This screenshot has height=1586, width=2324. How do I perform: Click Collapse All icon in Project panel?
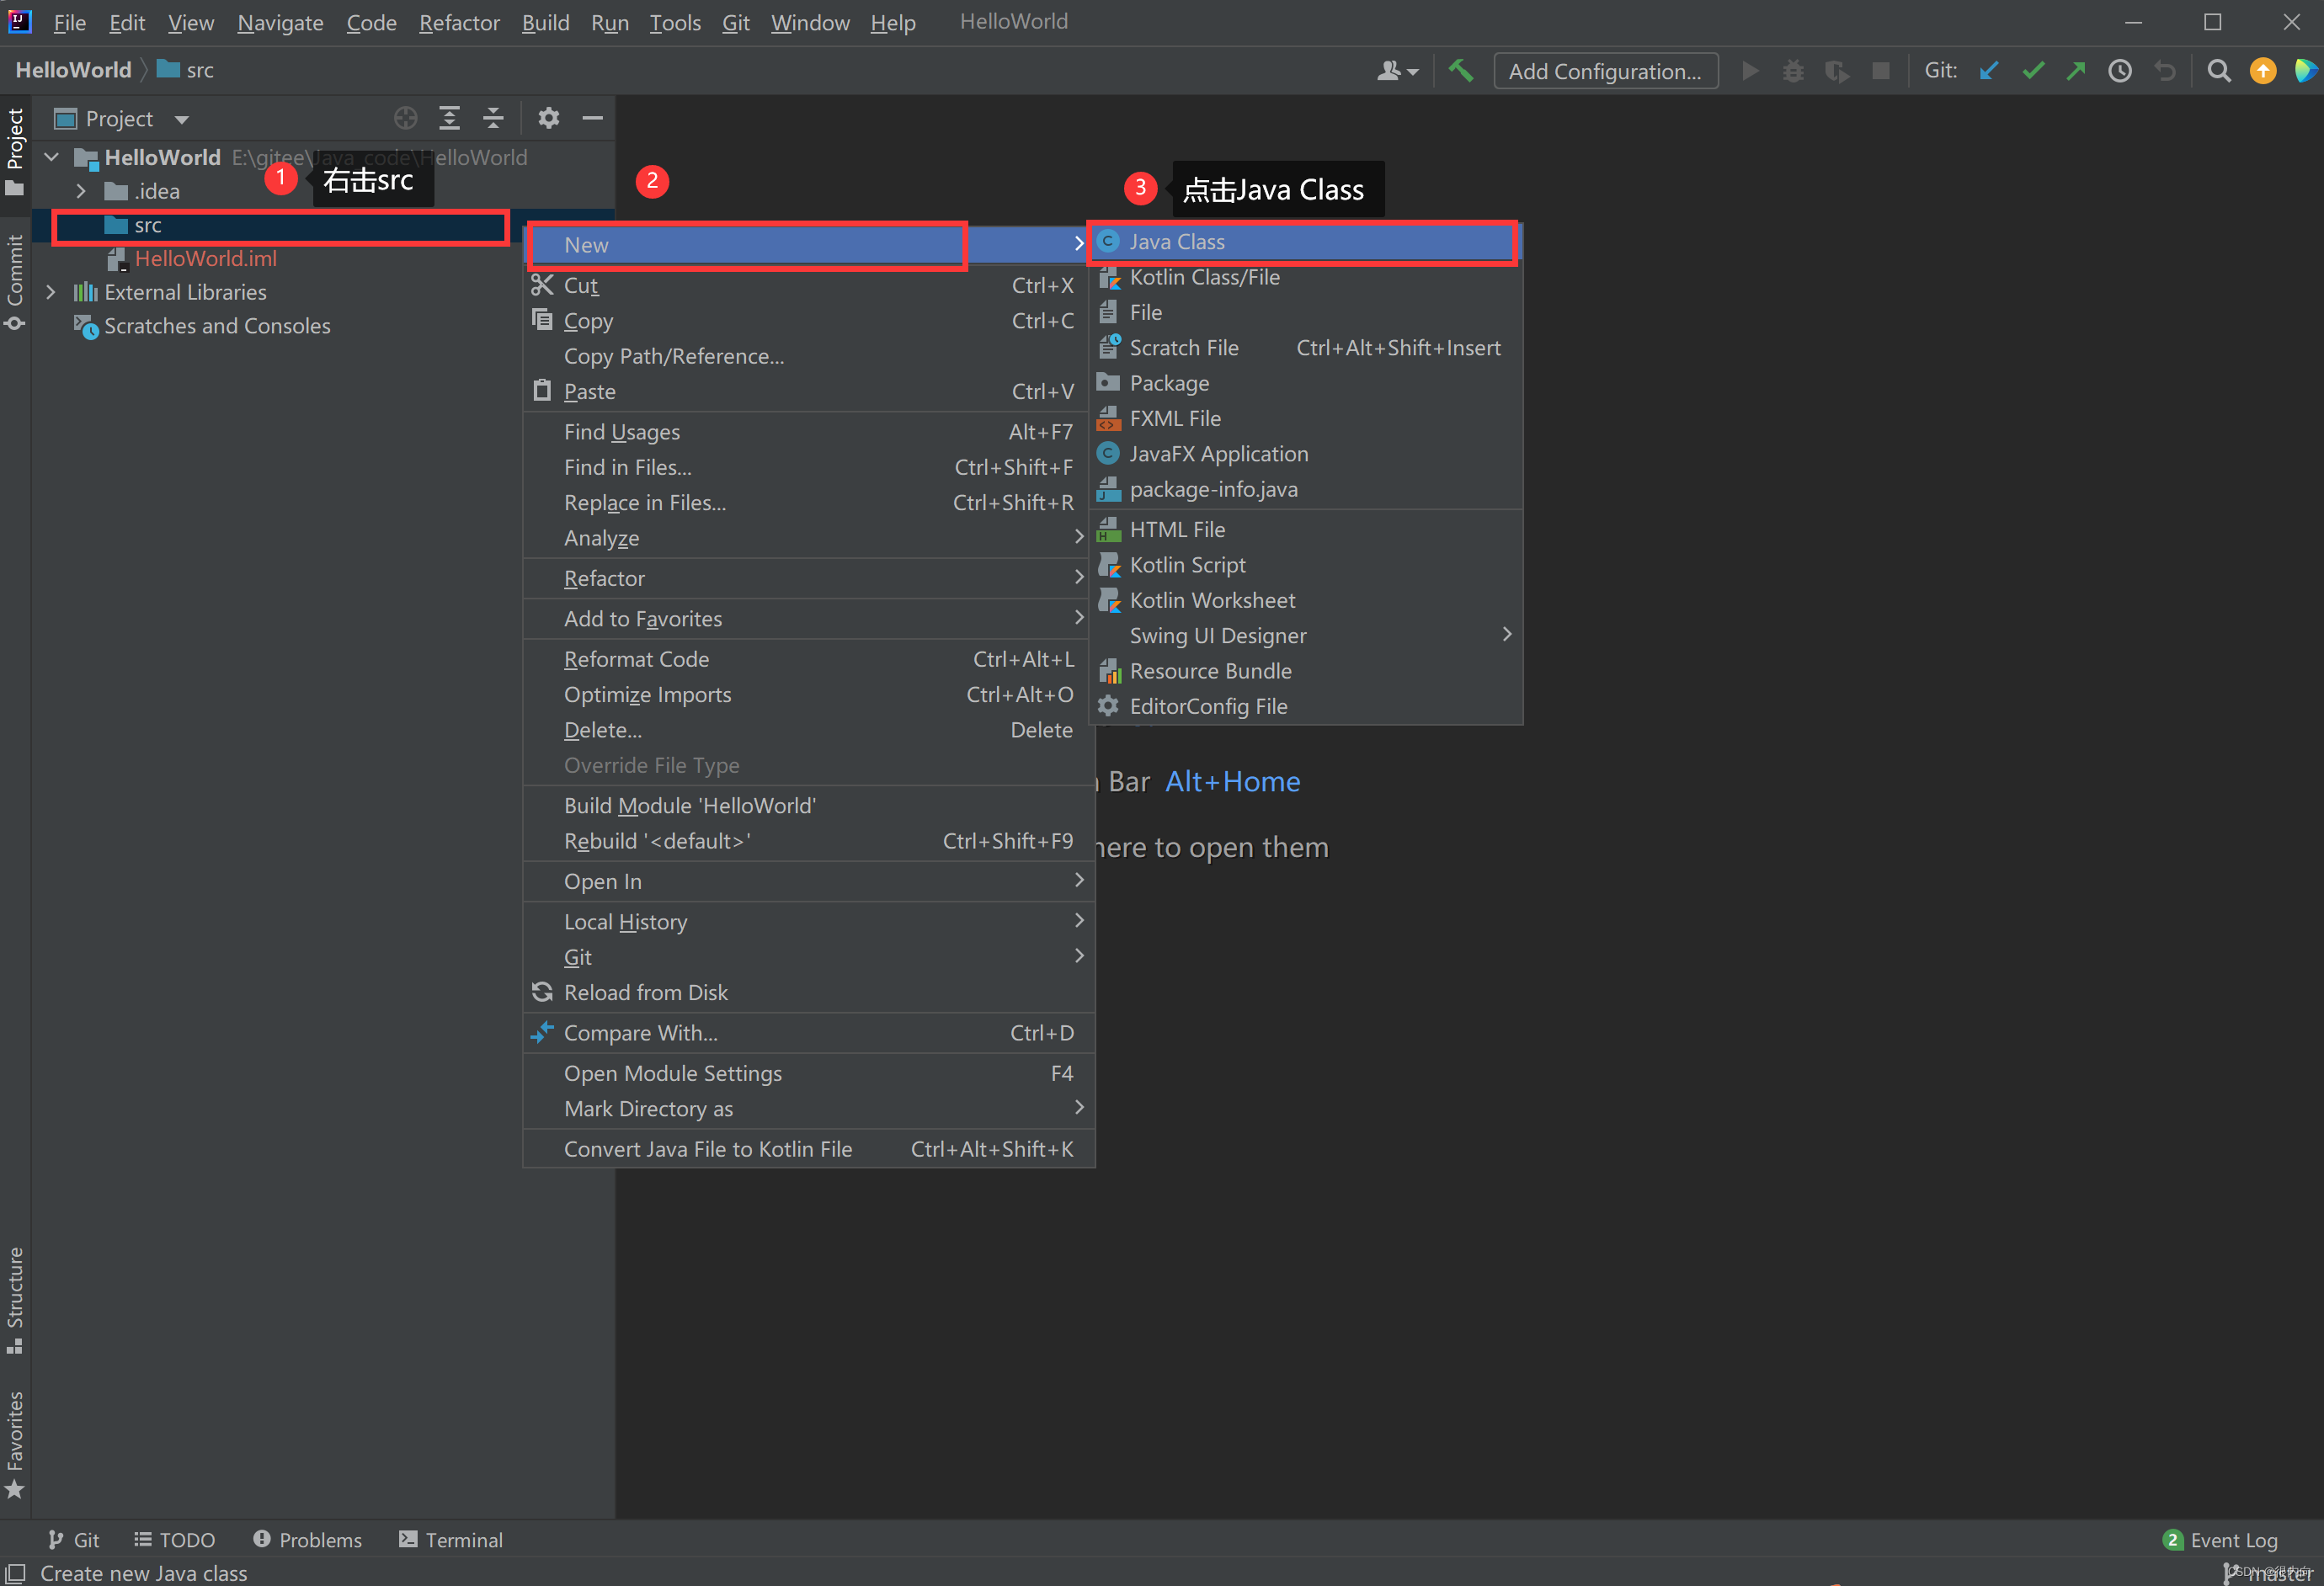(x=493, y=118)
